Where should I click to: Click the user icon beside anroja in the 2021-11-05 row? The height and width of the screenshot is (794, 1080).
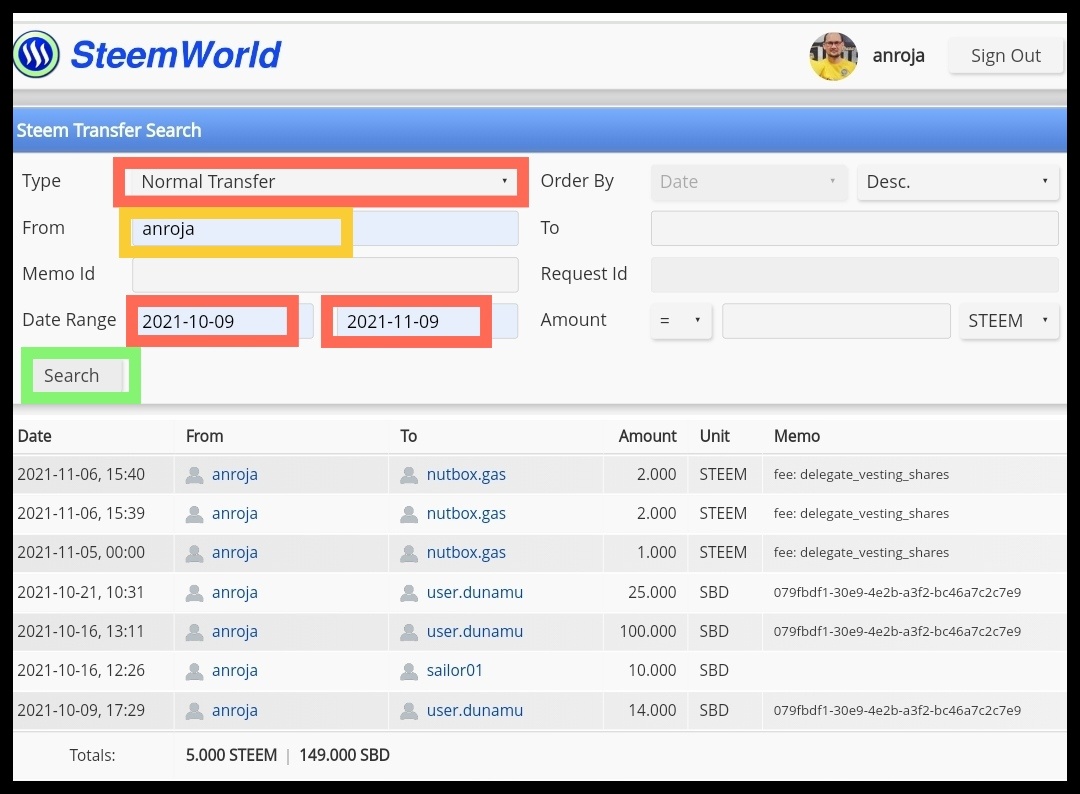pos(195,554)
